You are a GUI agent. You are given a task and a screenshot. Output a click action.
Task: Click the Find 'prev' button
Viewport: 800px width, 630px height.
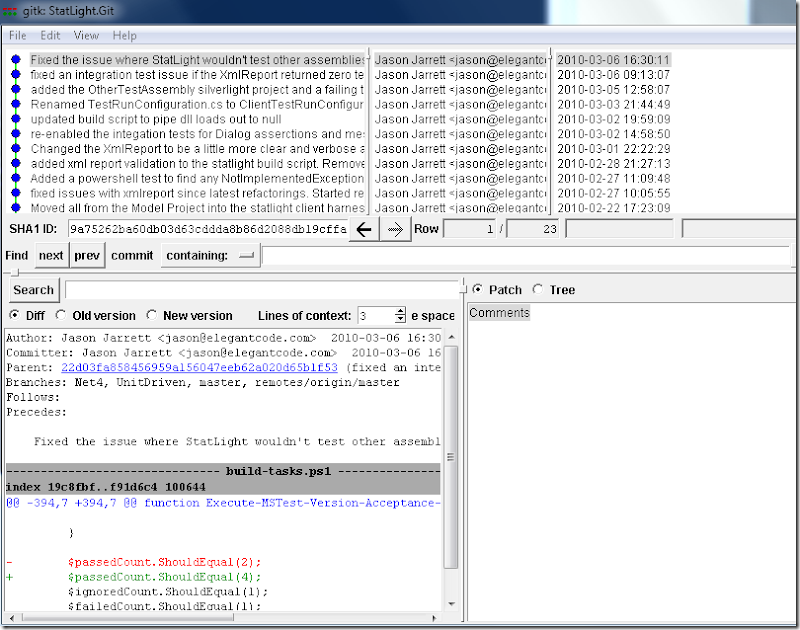click(87, 255)
